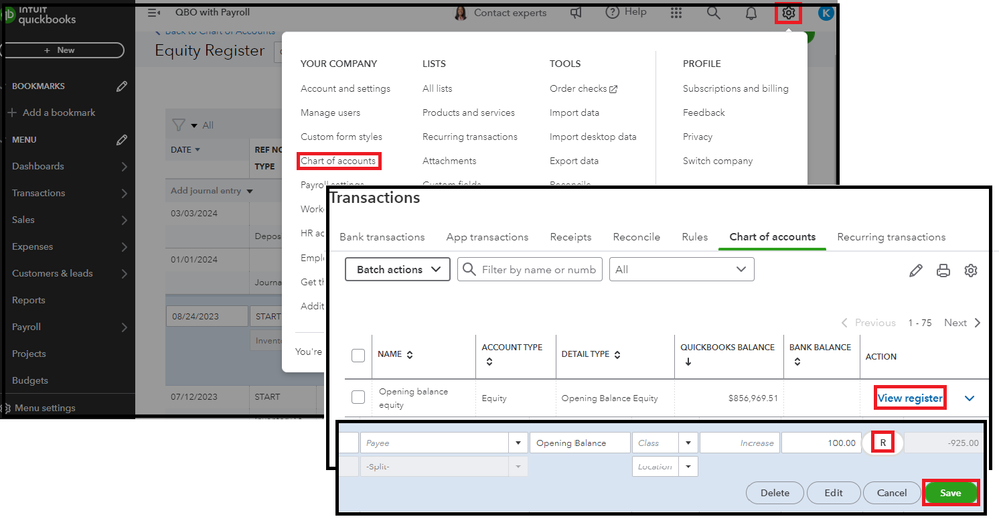Open Reports in the sidebar
Viewport: 999px width, 525px height.
click(29, 300)
